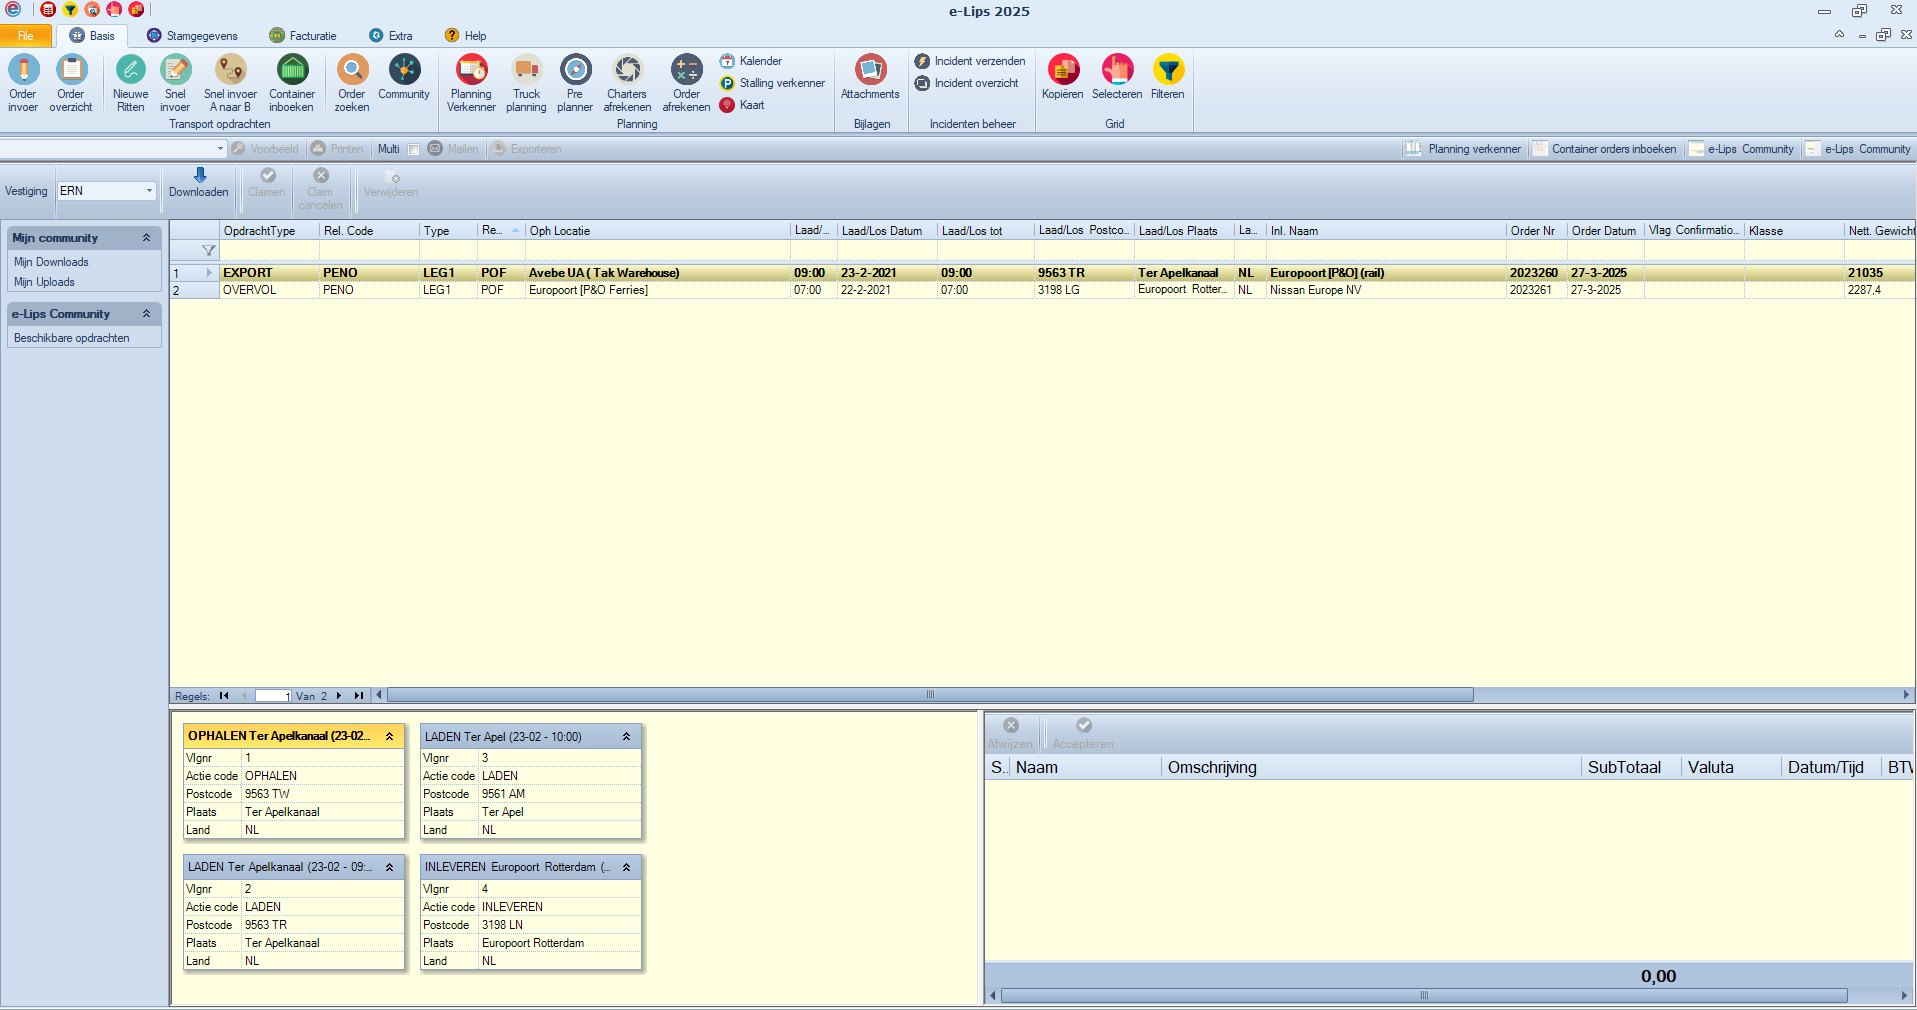Open the File menu
1917x1010 pixels.
pos(25,36)
